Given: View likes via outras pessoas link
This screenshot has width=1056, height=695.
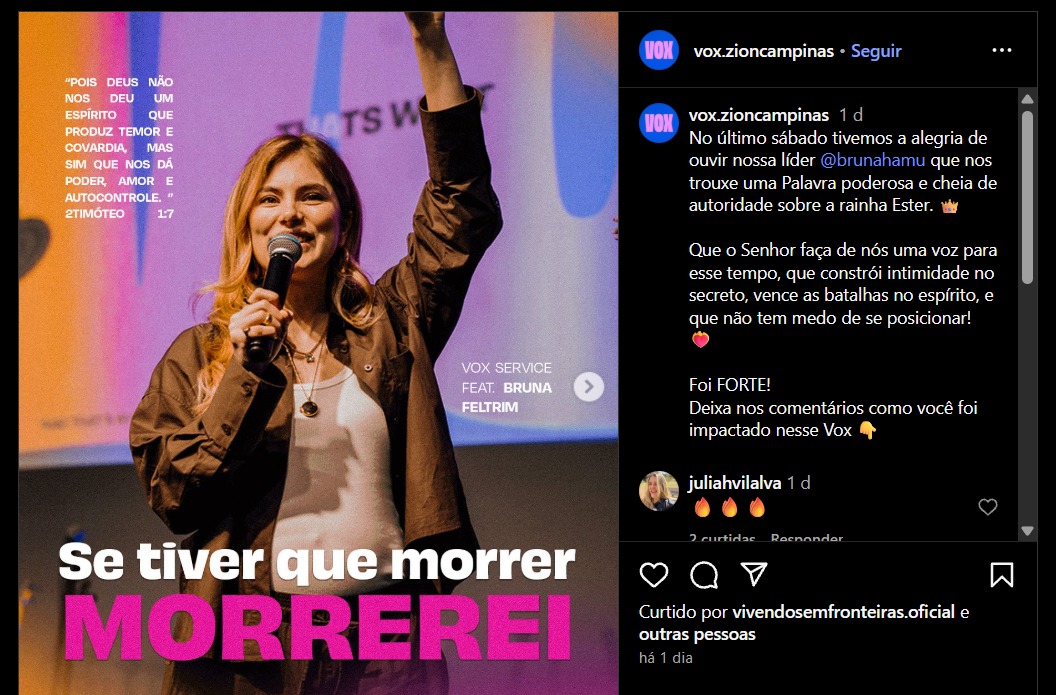Looking at the screenshot, I should click(697, 634).
